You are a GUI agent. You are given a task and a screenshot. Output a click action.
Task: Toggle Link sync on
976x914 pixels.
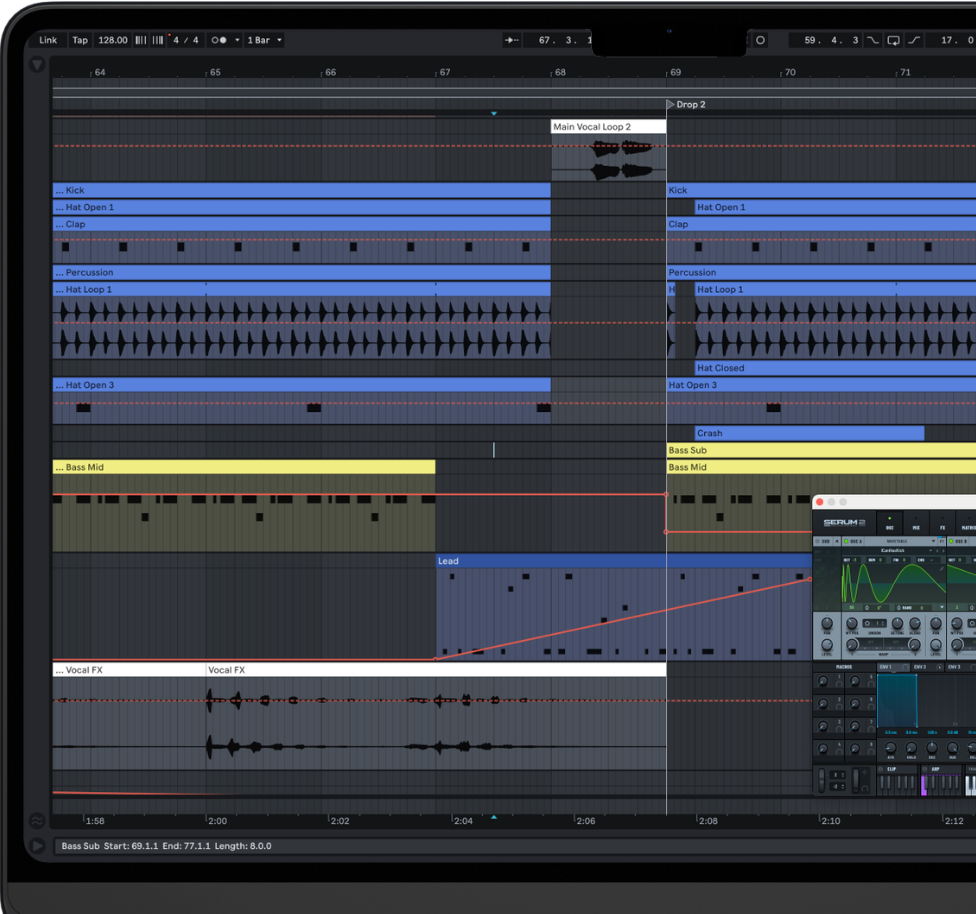(x=48, y=40)
